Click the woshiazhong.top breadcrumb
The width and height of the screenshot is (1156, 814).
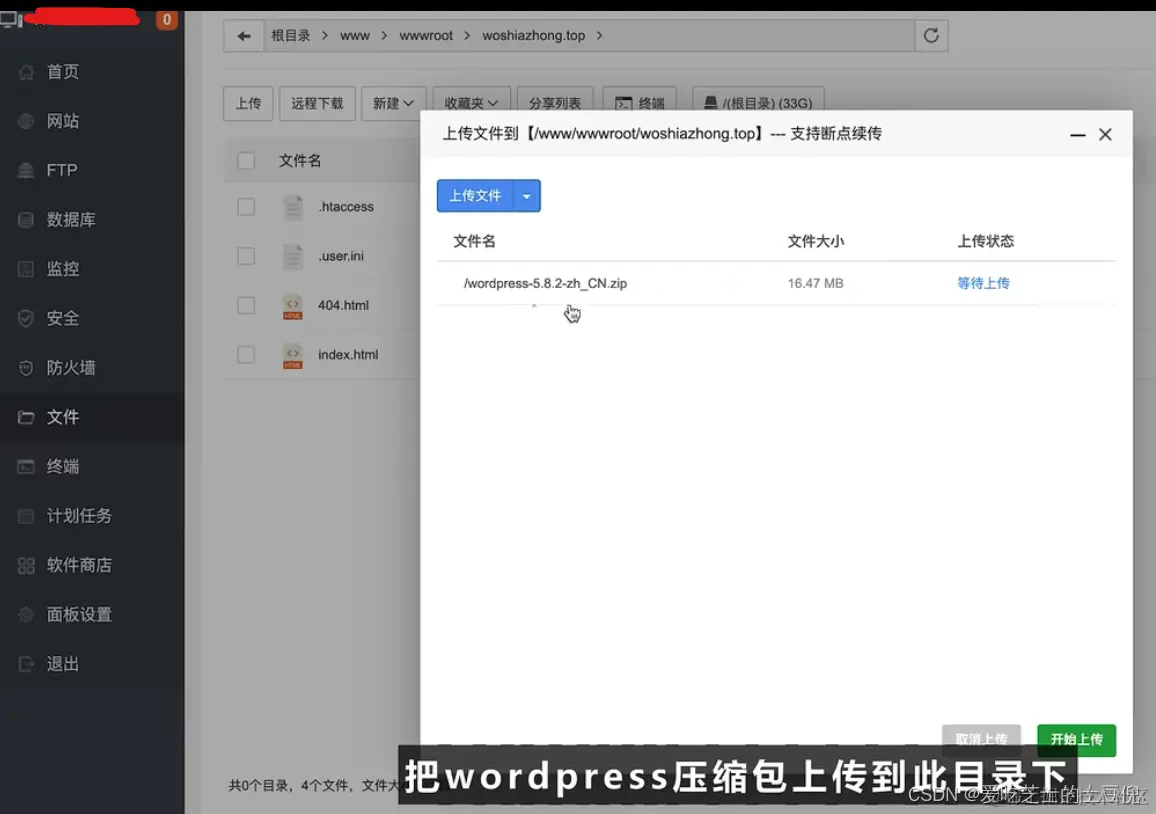tap(534, 35)
